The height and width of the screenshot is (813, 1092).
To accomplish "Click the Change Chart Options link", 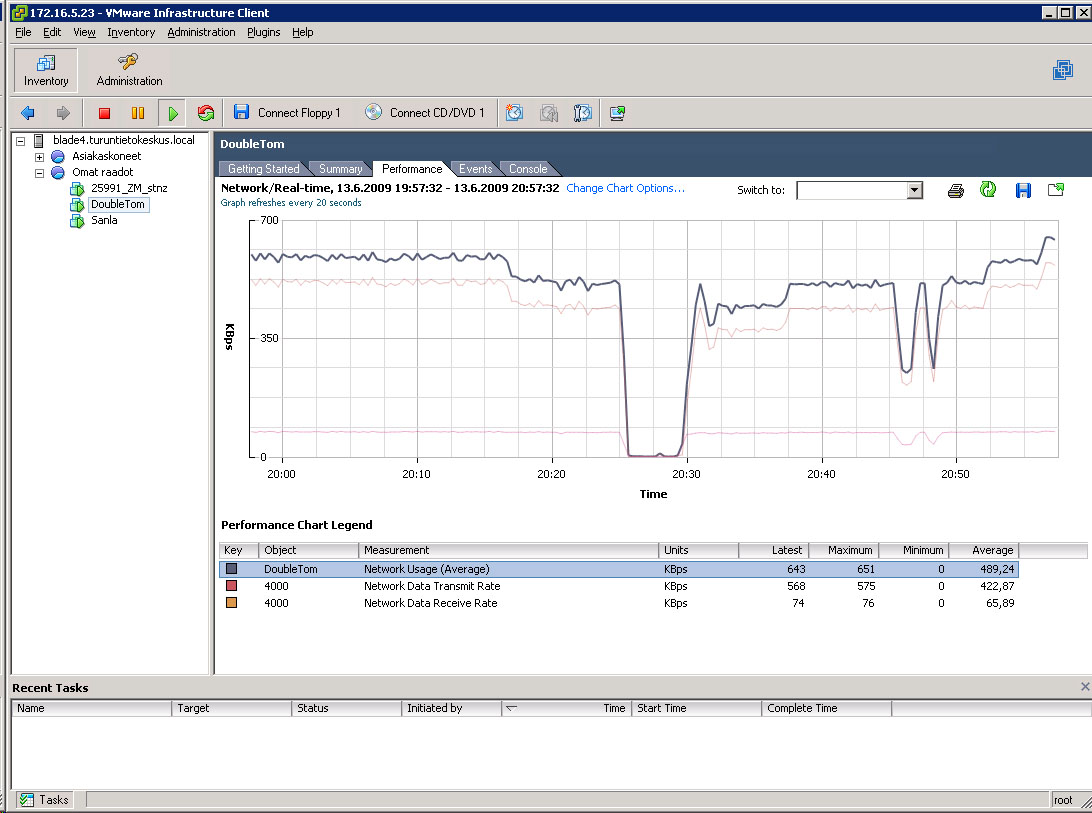I will click(625, 188).
